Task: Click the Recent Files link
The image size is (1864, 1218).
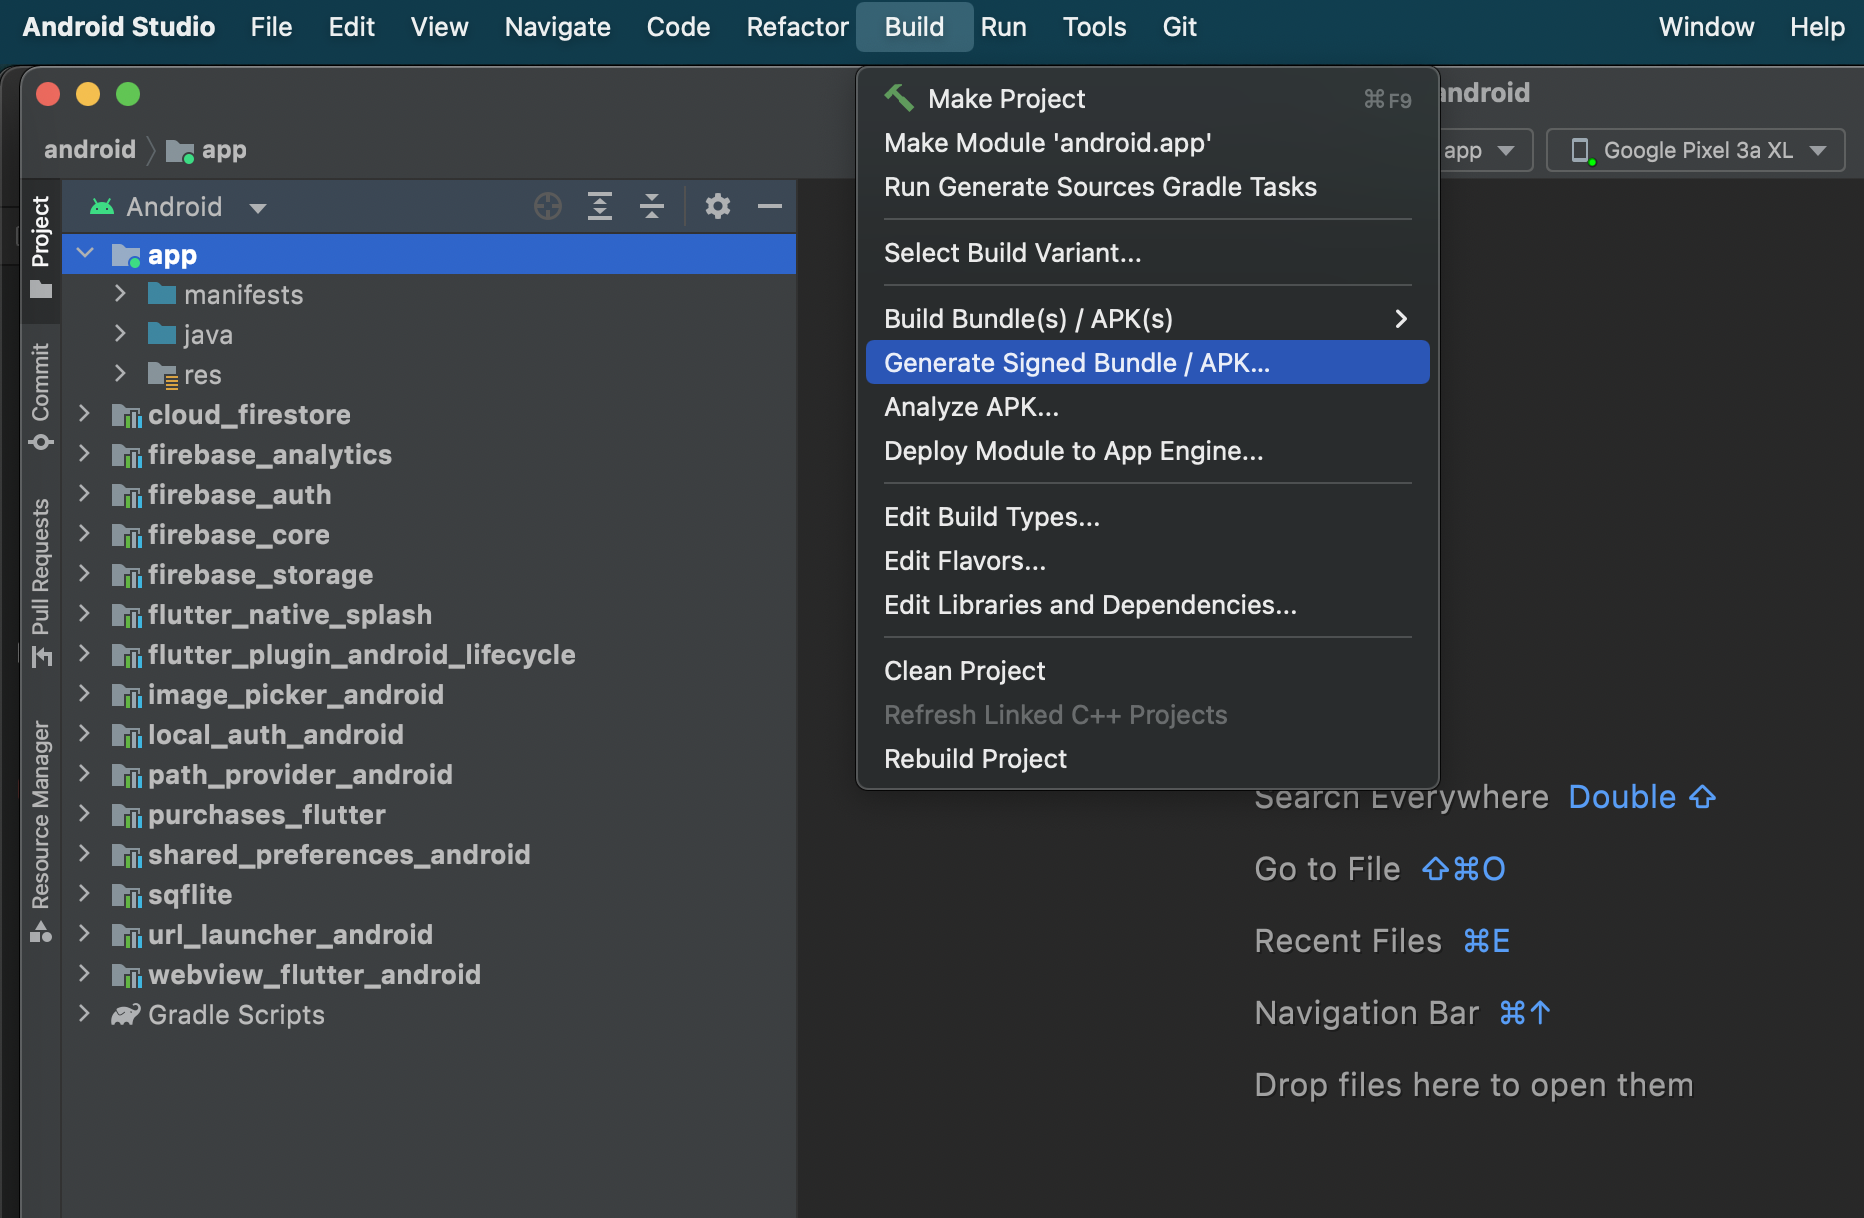Action: tap(1347, 940)
